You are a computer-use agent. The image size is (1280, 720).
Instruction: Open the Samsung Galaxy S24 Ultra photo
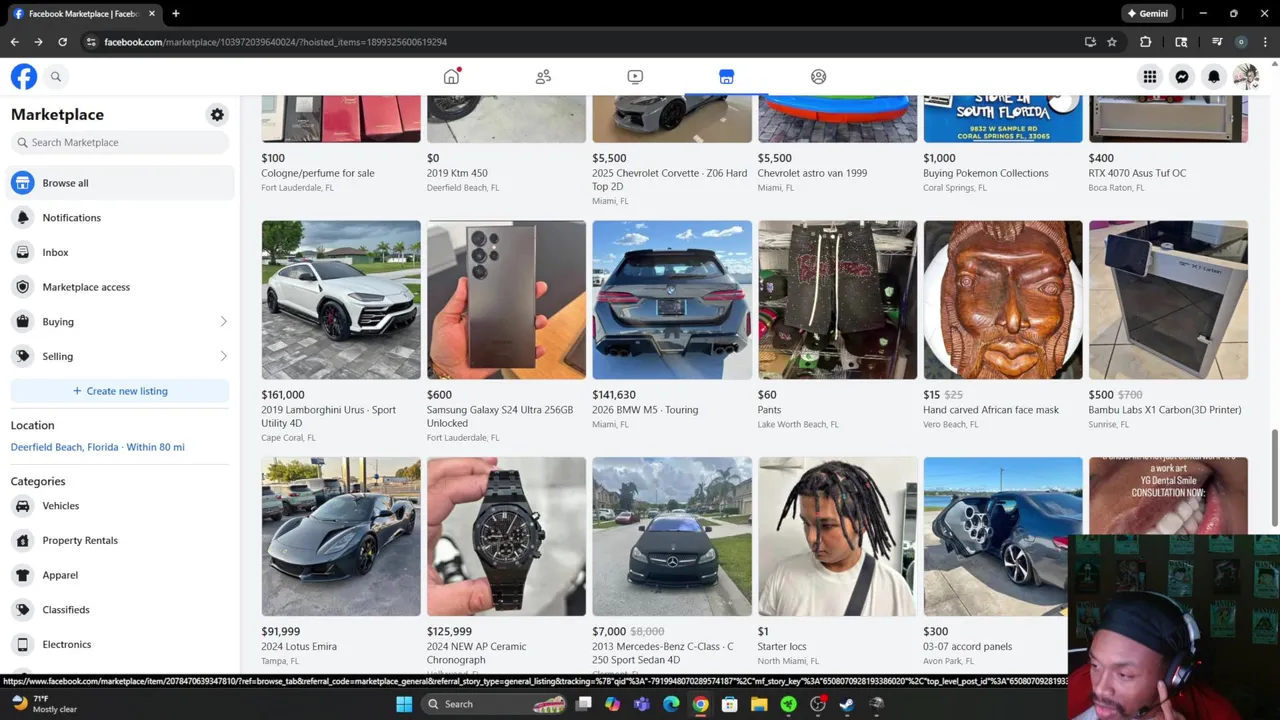pos(506,300)
